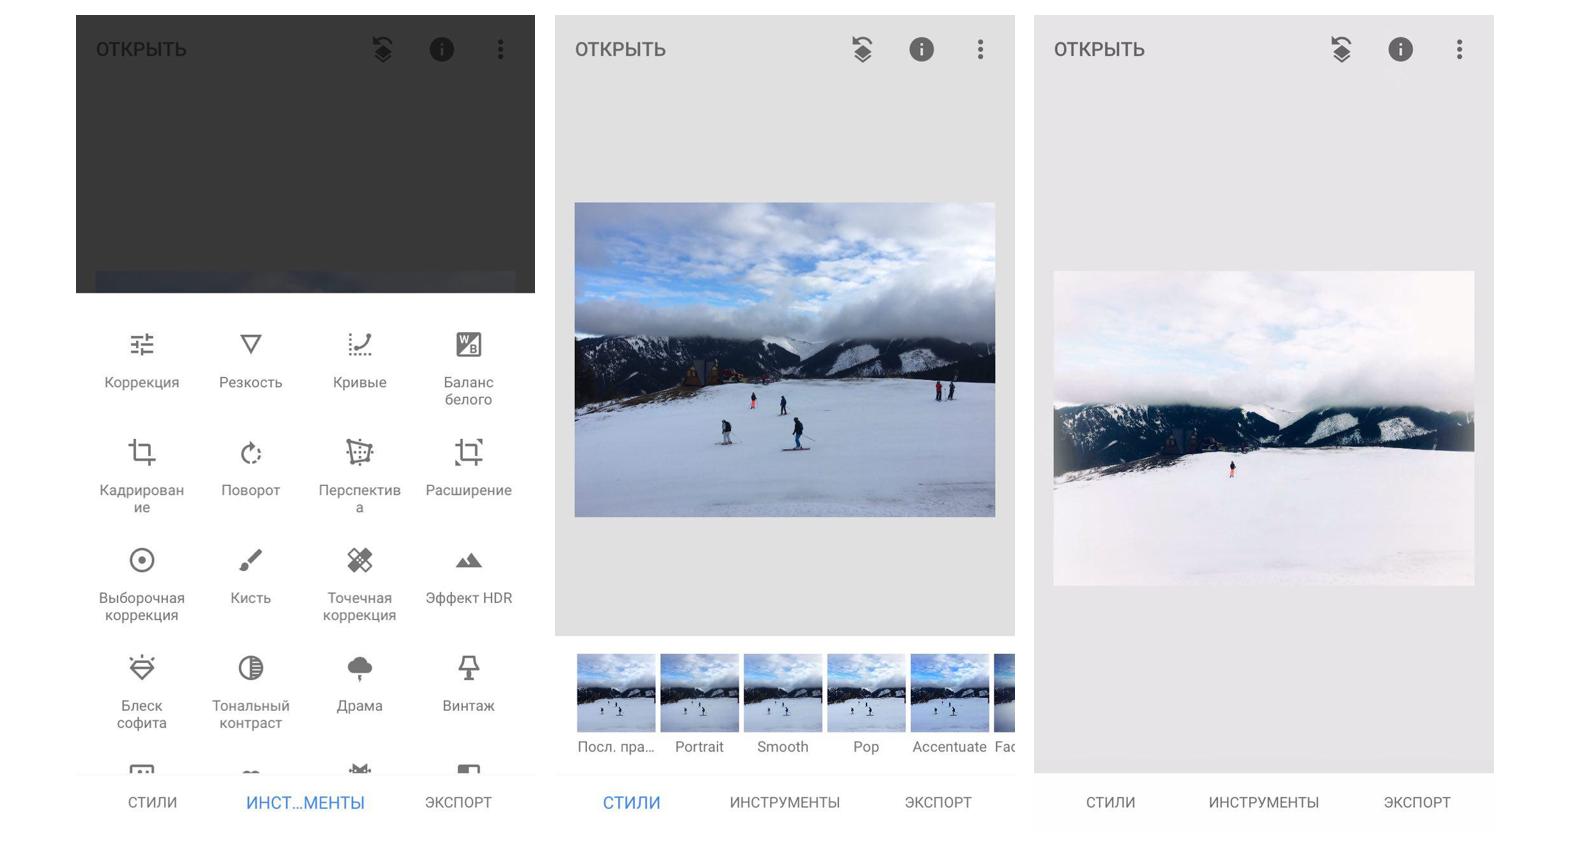The height and width of the screenshot is (847, 1578).
Task: Open the overflow menu in right screen
Action: [x=1459, y=49]
